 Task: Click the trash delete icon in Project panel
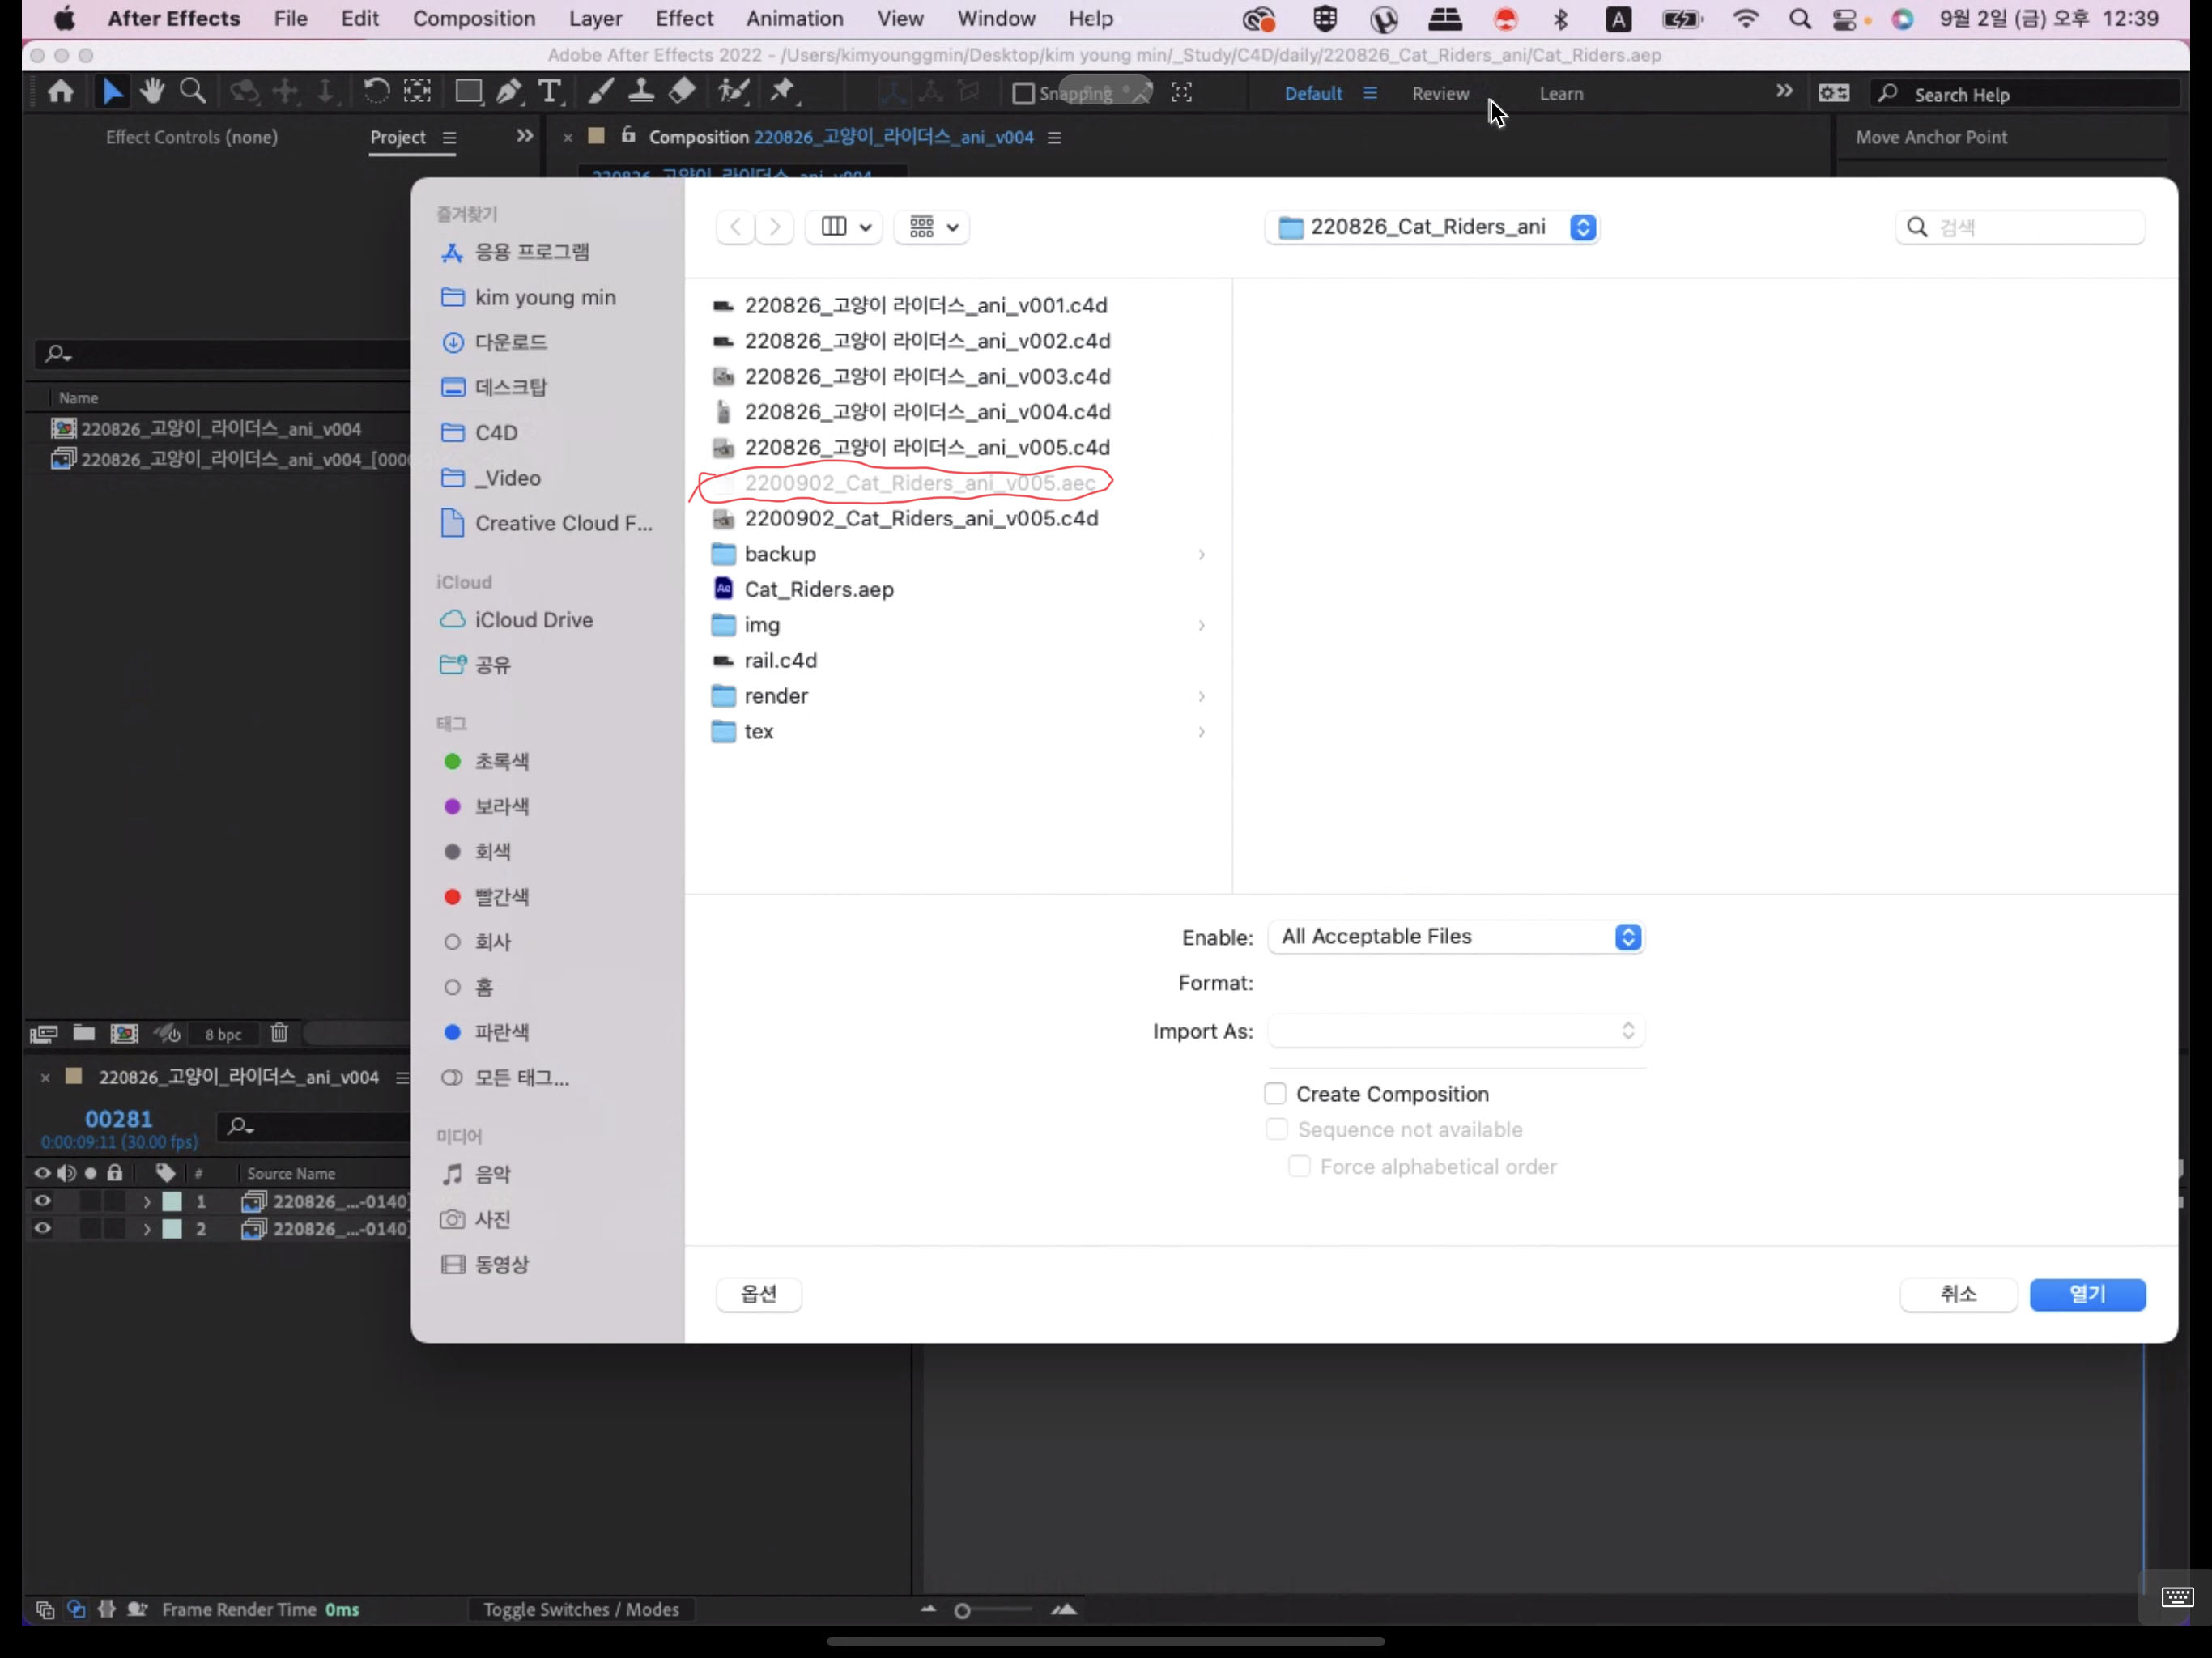click(x=279, y=1034)
